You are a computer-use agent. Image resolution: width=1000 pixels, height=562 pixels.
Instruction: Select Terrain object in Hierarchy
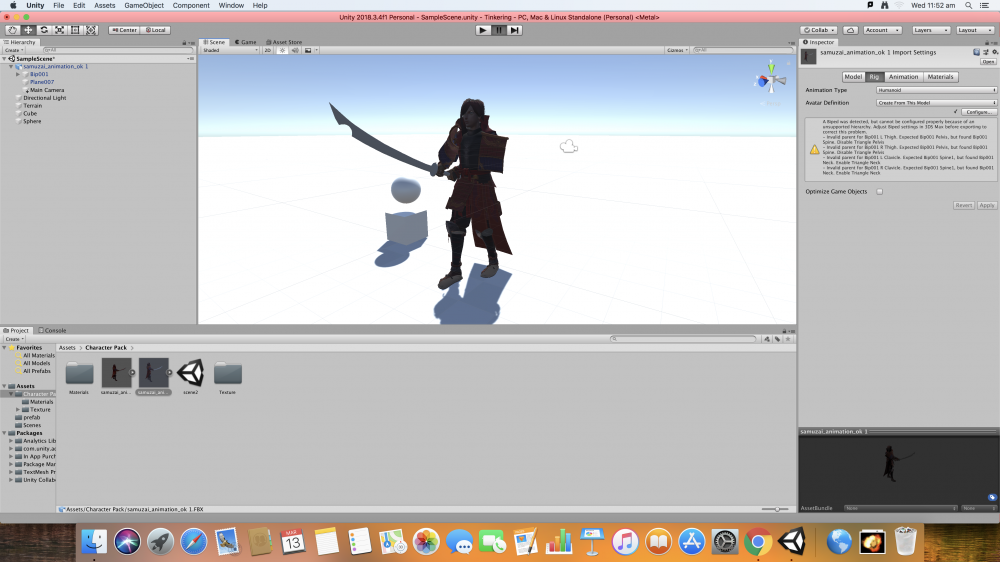(x=33, y=106)
